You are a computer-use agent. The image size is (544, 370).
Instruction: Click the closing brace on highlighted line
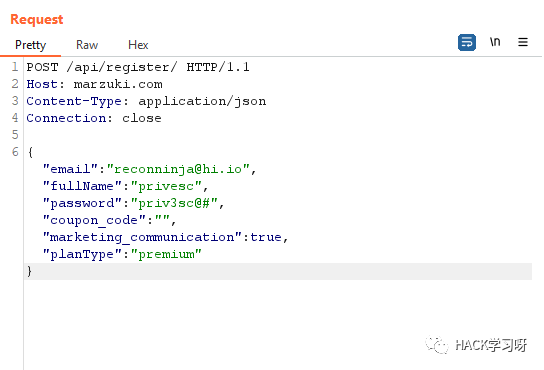tap(29, 271)
